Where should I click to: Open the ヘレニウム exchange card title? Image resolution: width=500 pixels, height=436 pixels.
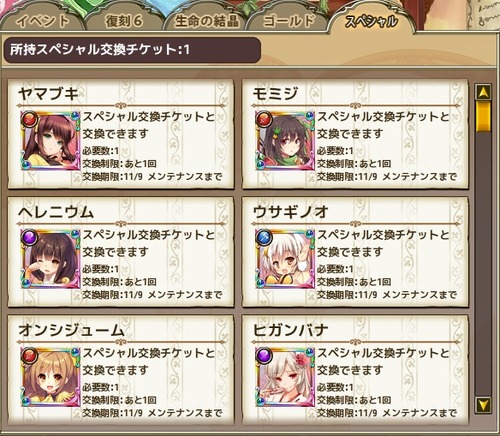[x=56, y=212]
